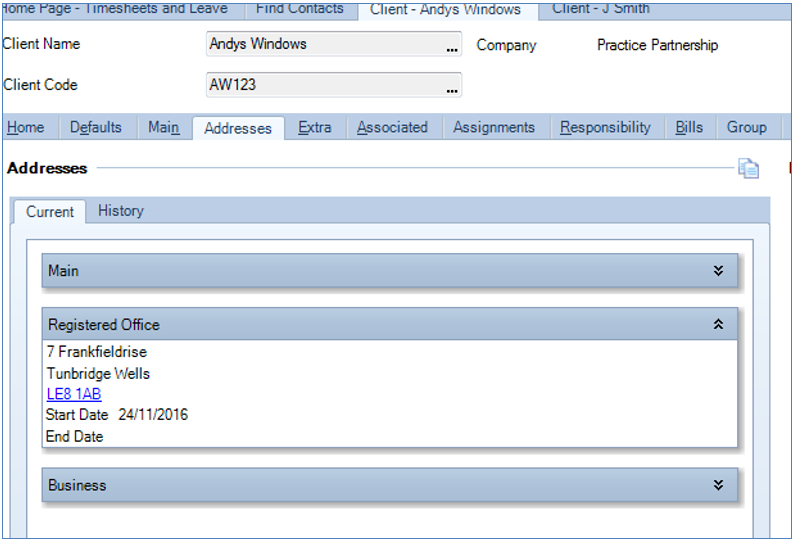This screenshot has height=543, width=795.
Task: Select the Client - Andys Windows tab
Action: [x=448, y=10]
